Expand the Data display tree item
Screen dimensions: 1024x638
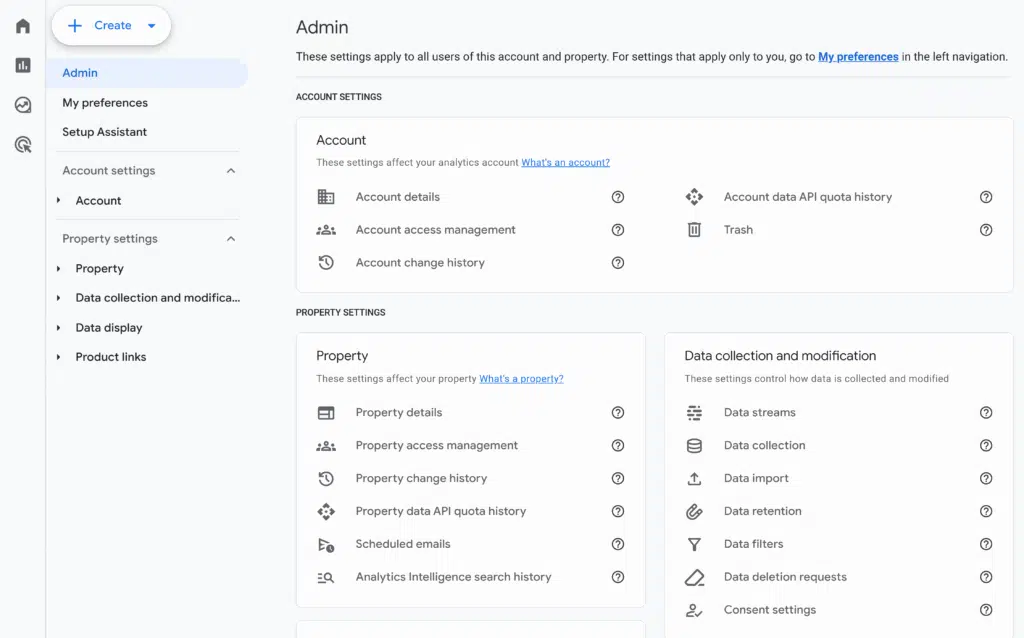tap(59, 328)
